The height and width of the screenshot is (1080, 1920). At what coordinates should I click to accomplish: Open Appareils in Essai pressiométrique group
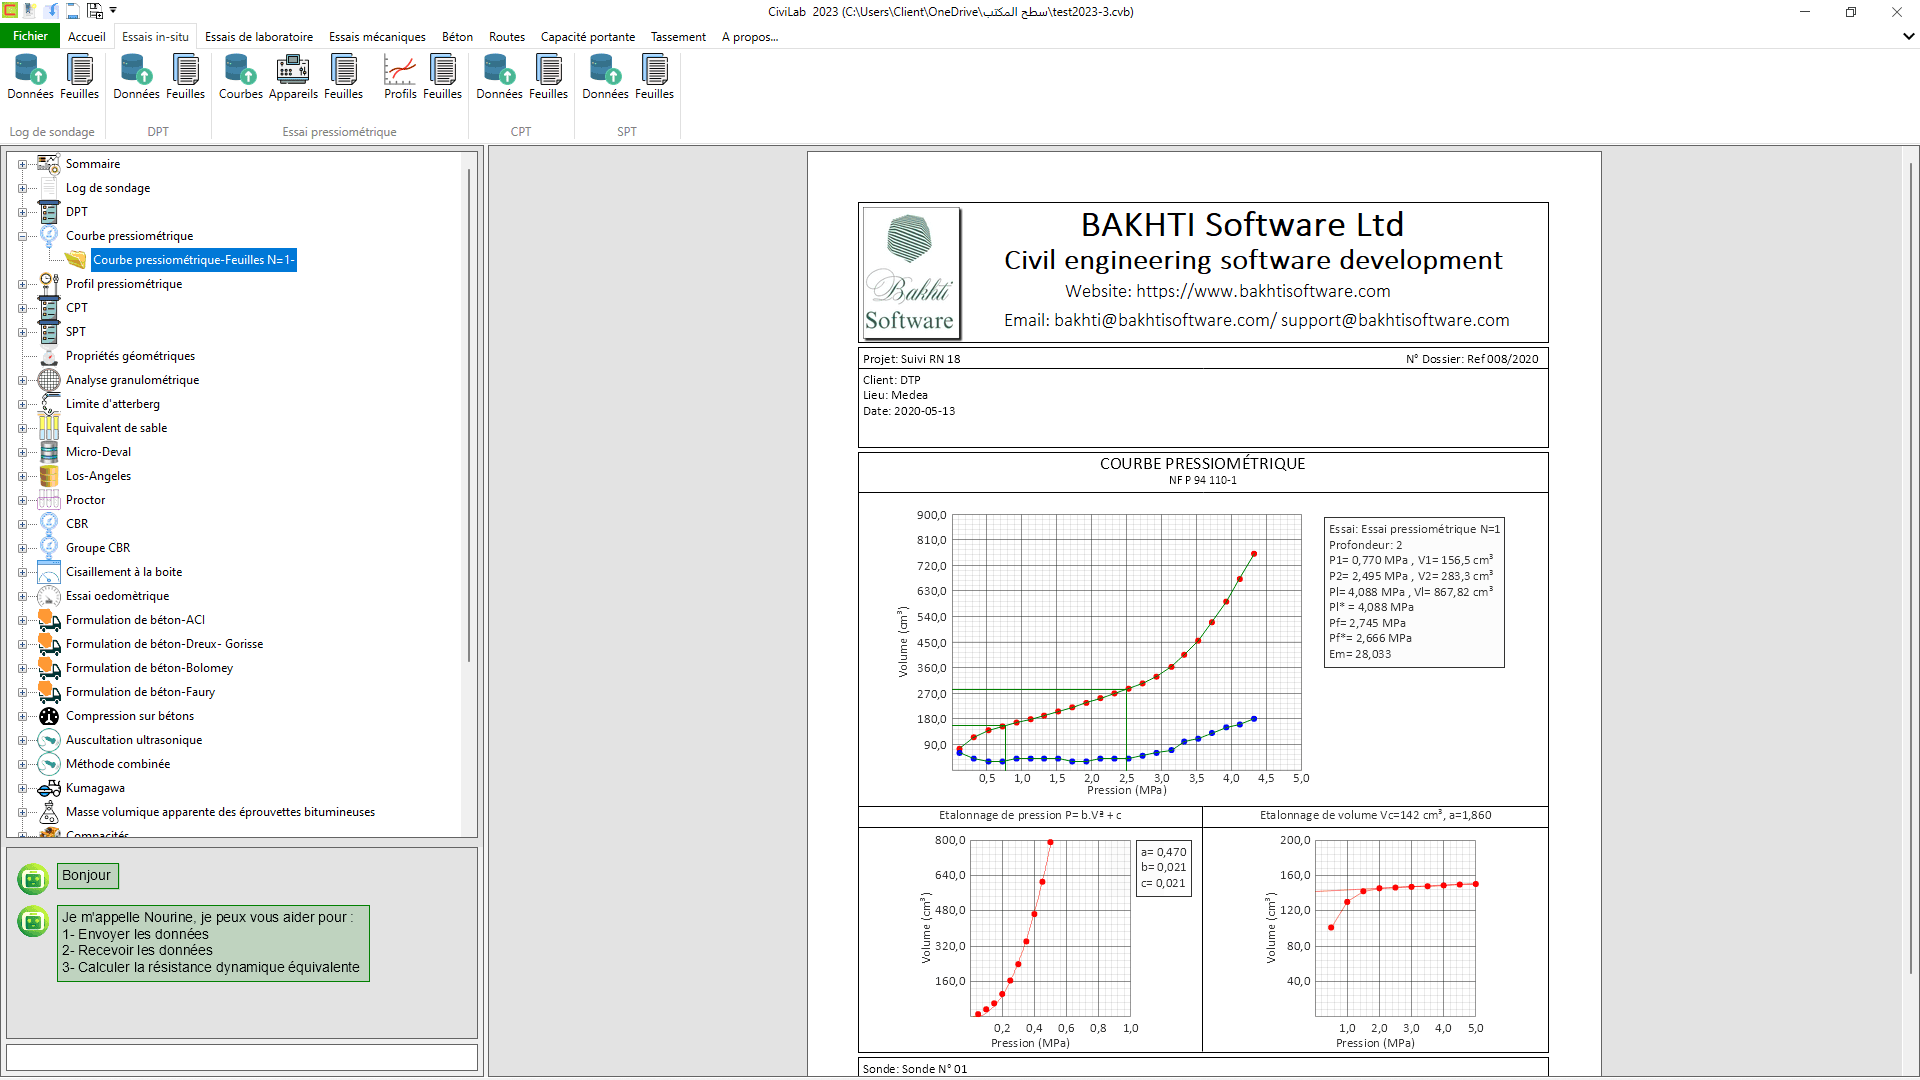pyautogui.click(x=293, y=77)
